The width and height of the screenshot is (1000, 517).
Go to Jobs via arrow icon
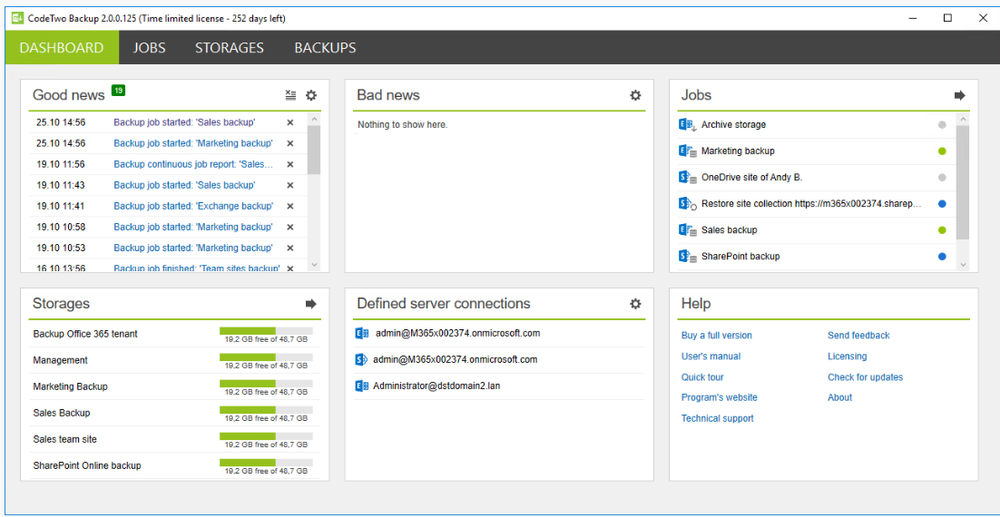point(960,96)
